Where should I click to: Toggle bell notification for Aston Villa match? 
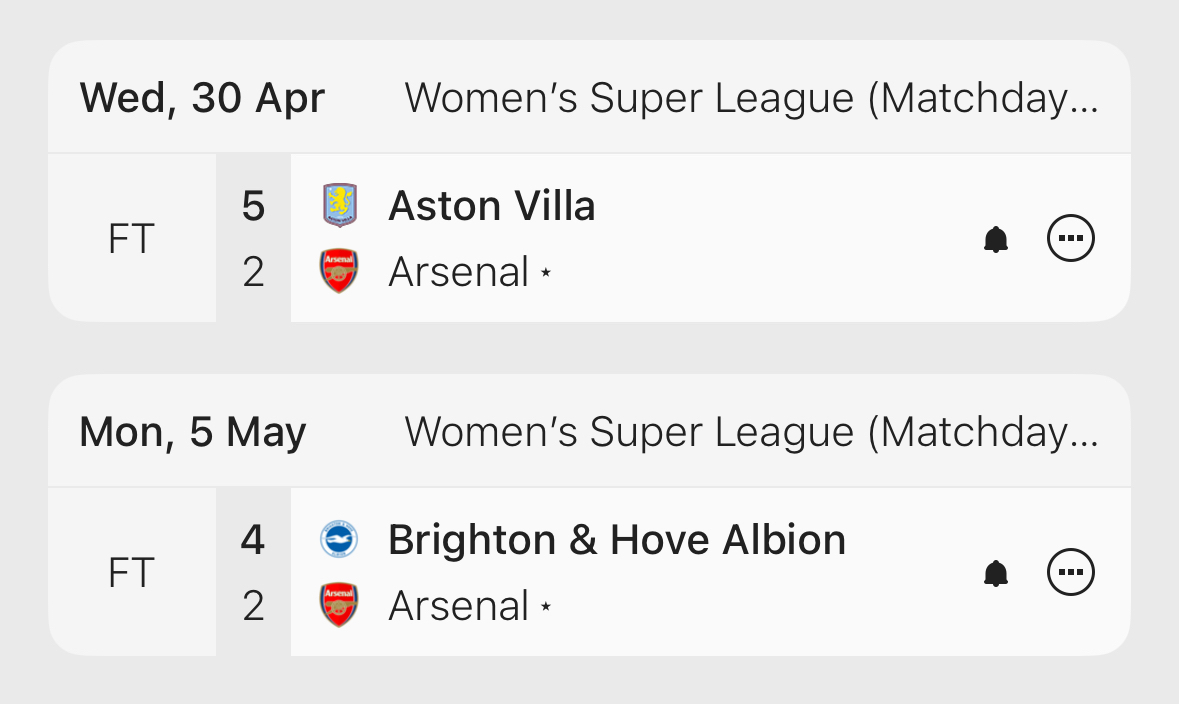(995, 239)
